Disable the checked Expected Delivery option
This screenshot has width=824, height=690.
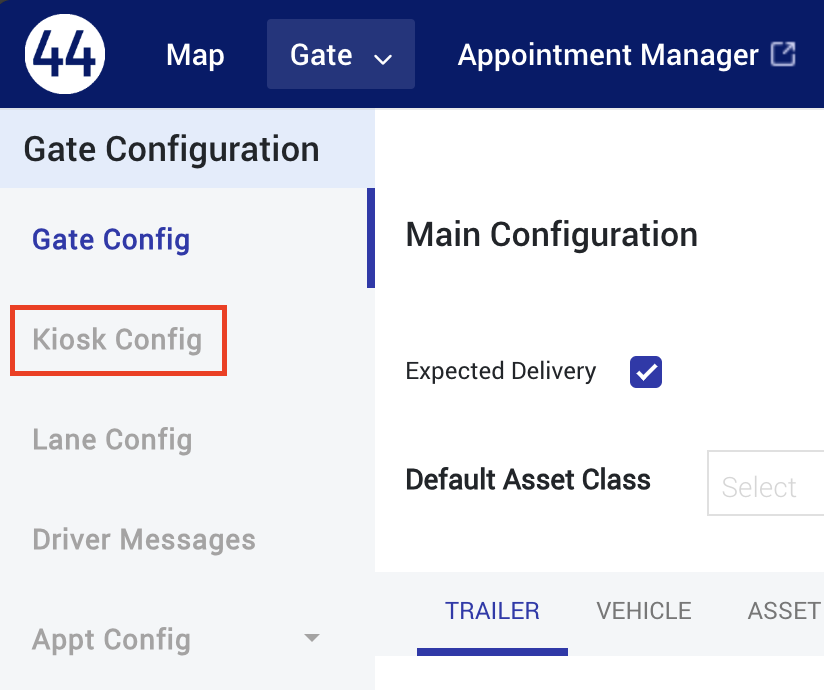[x=645, y=371]
